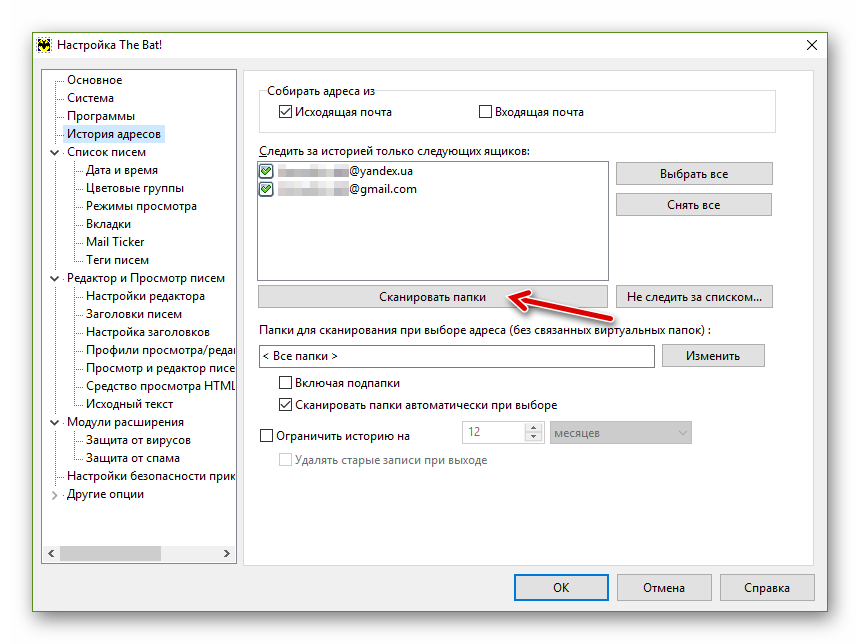Click the Изменить button
Image resolution: width=860 pixels, height=644 pixels.
click(x=713, y=356)
